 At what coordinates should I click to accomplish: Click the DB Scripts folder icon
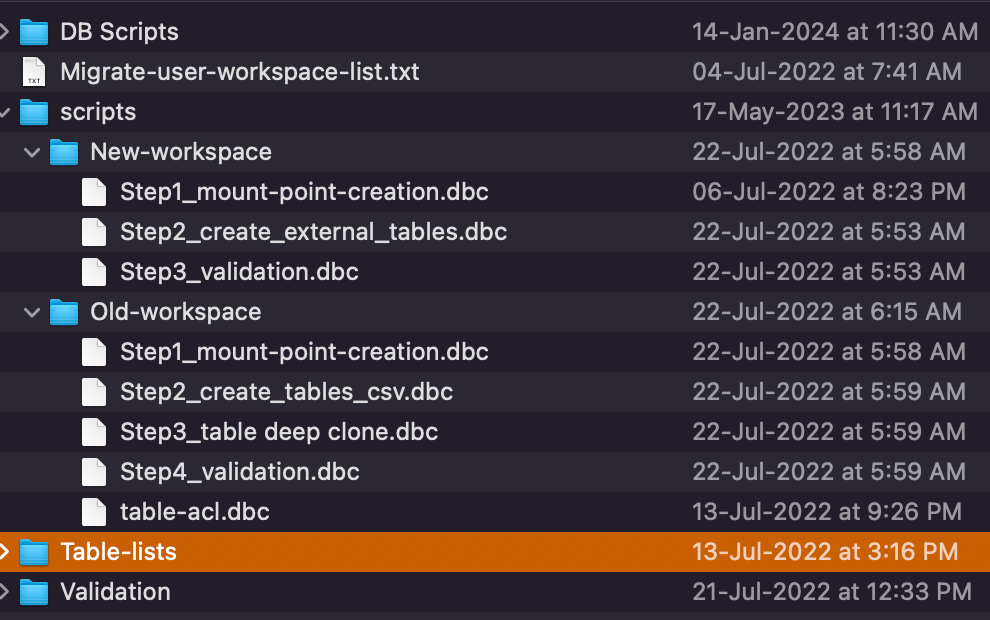35,31
